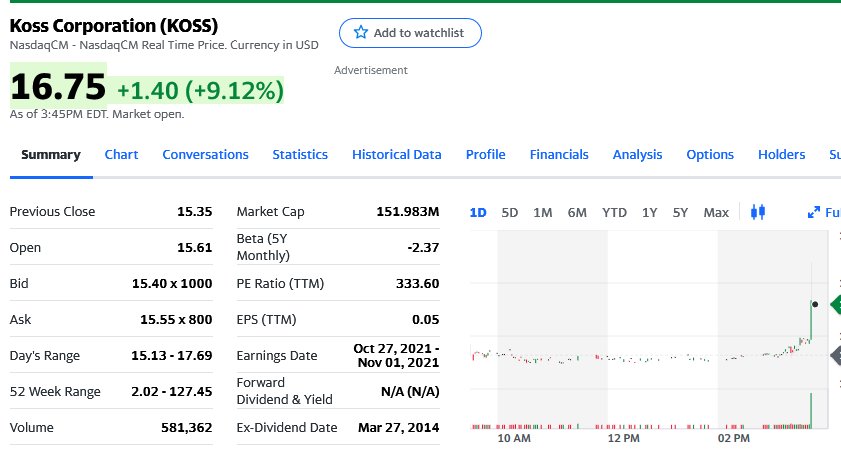Click the 52 Week Range value 2.02 - 127.45
841x450 pixels.
[172, 391]
